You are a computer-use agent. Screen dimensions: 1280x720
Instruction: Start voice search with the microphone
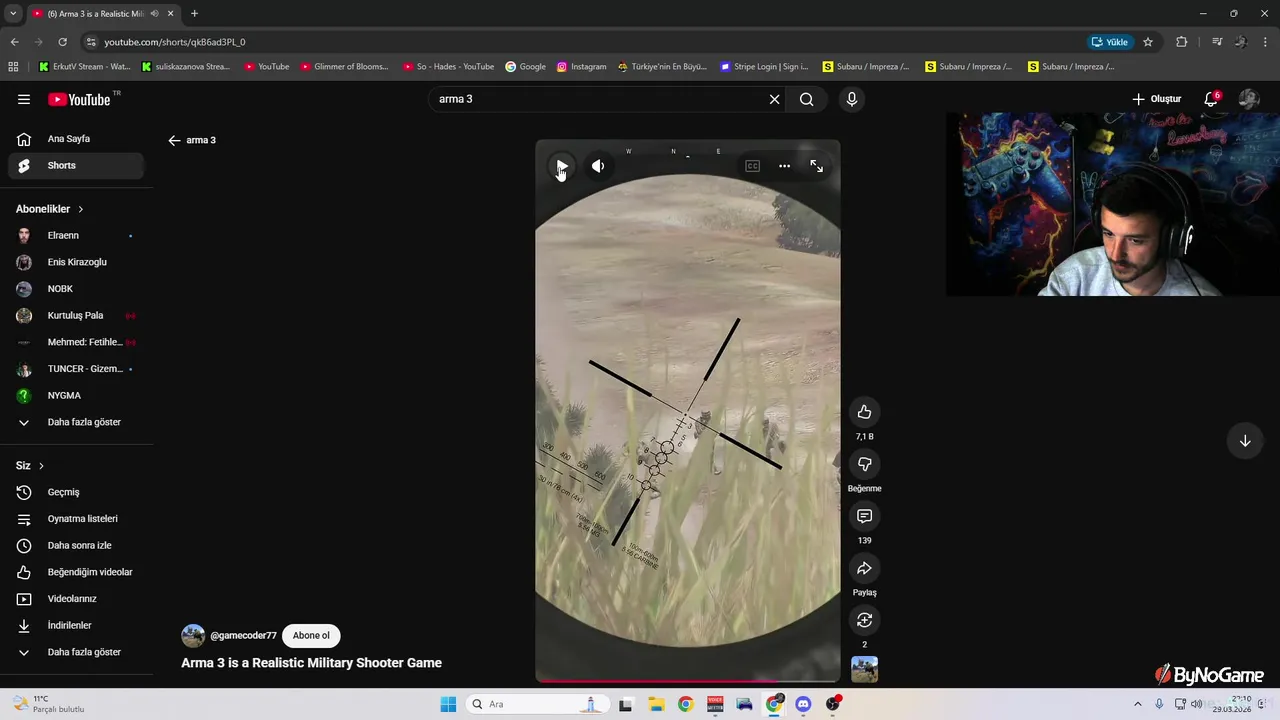click(852, 99)
